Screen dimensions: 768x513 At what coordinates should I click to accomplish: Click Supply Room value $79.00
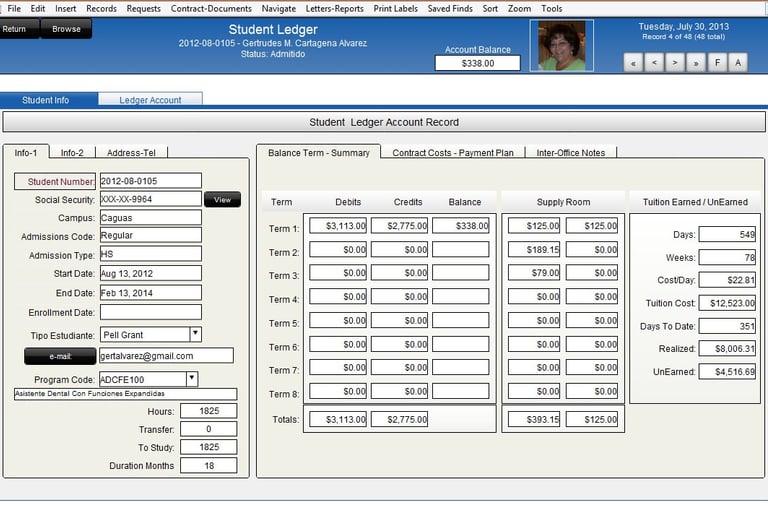(534, 272)
